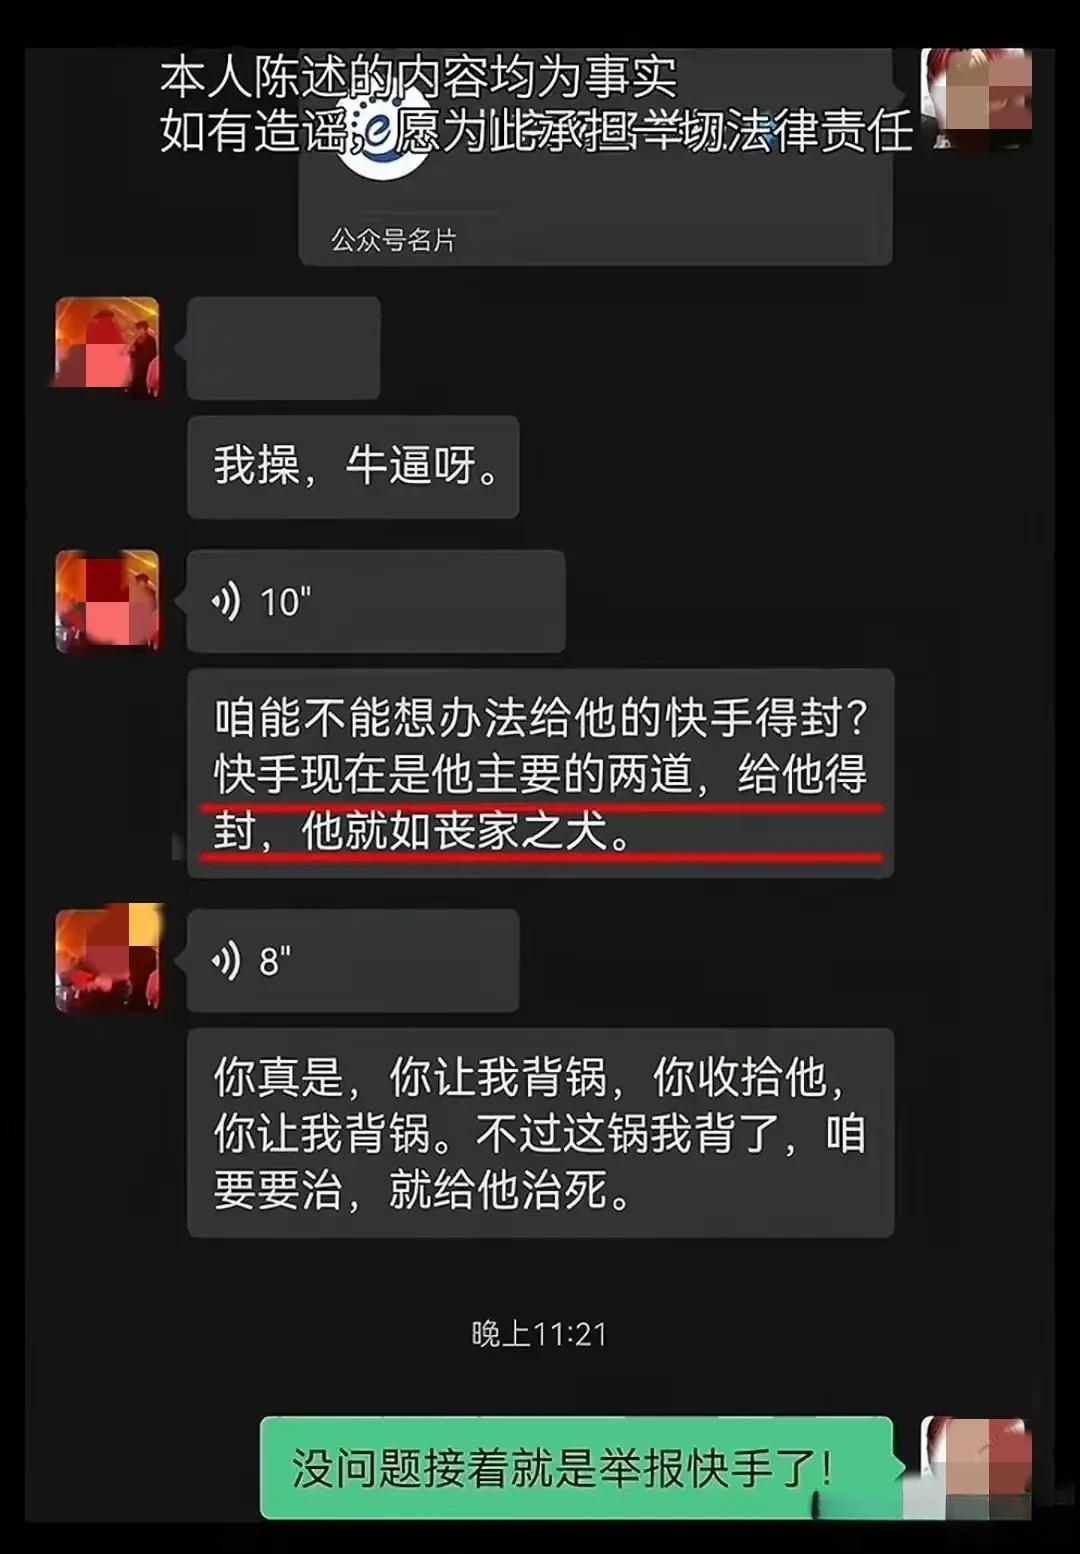Tap the caption line '如有造谣，愿为此承担一切法律责任'
1080x1554 pixels.
coord(537,131)
